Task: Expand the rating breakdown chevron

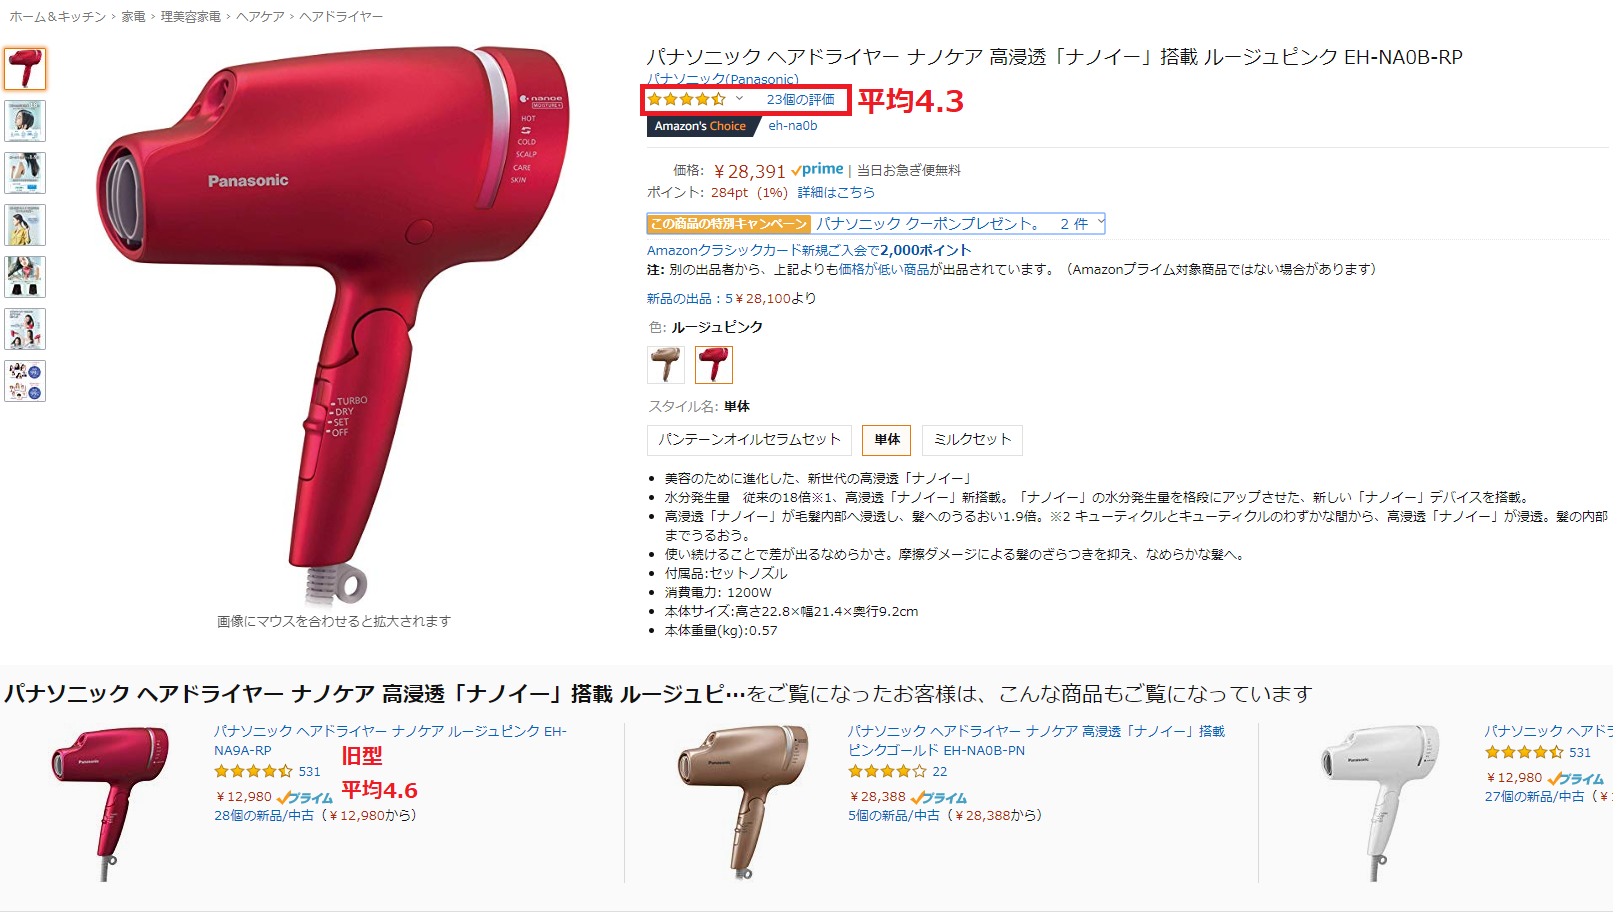Action: point(739,99)
